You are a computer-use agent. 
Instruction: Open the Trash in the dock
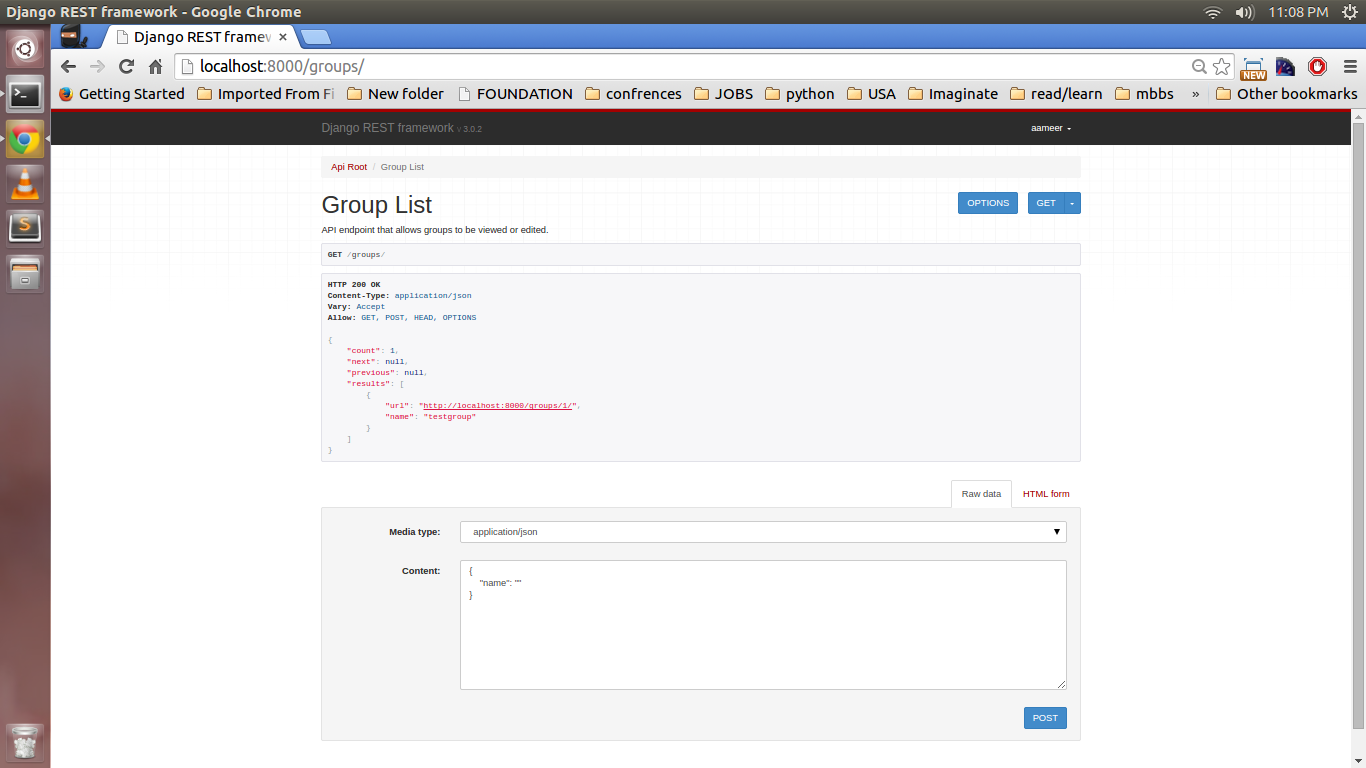pyautogui.click(x=25, y=742)
